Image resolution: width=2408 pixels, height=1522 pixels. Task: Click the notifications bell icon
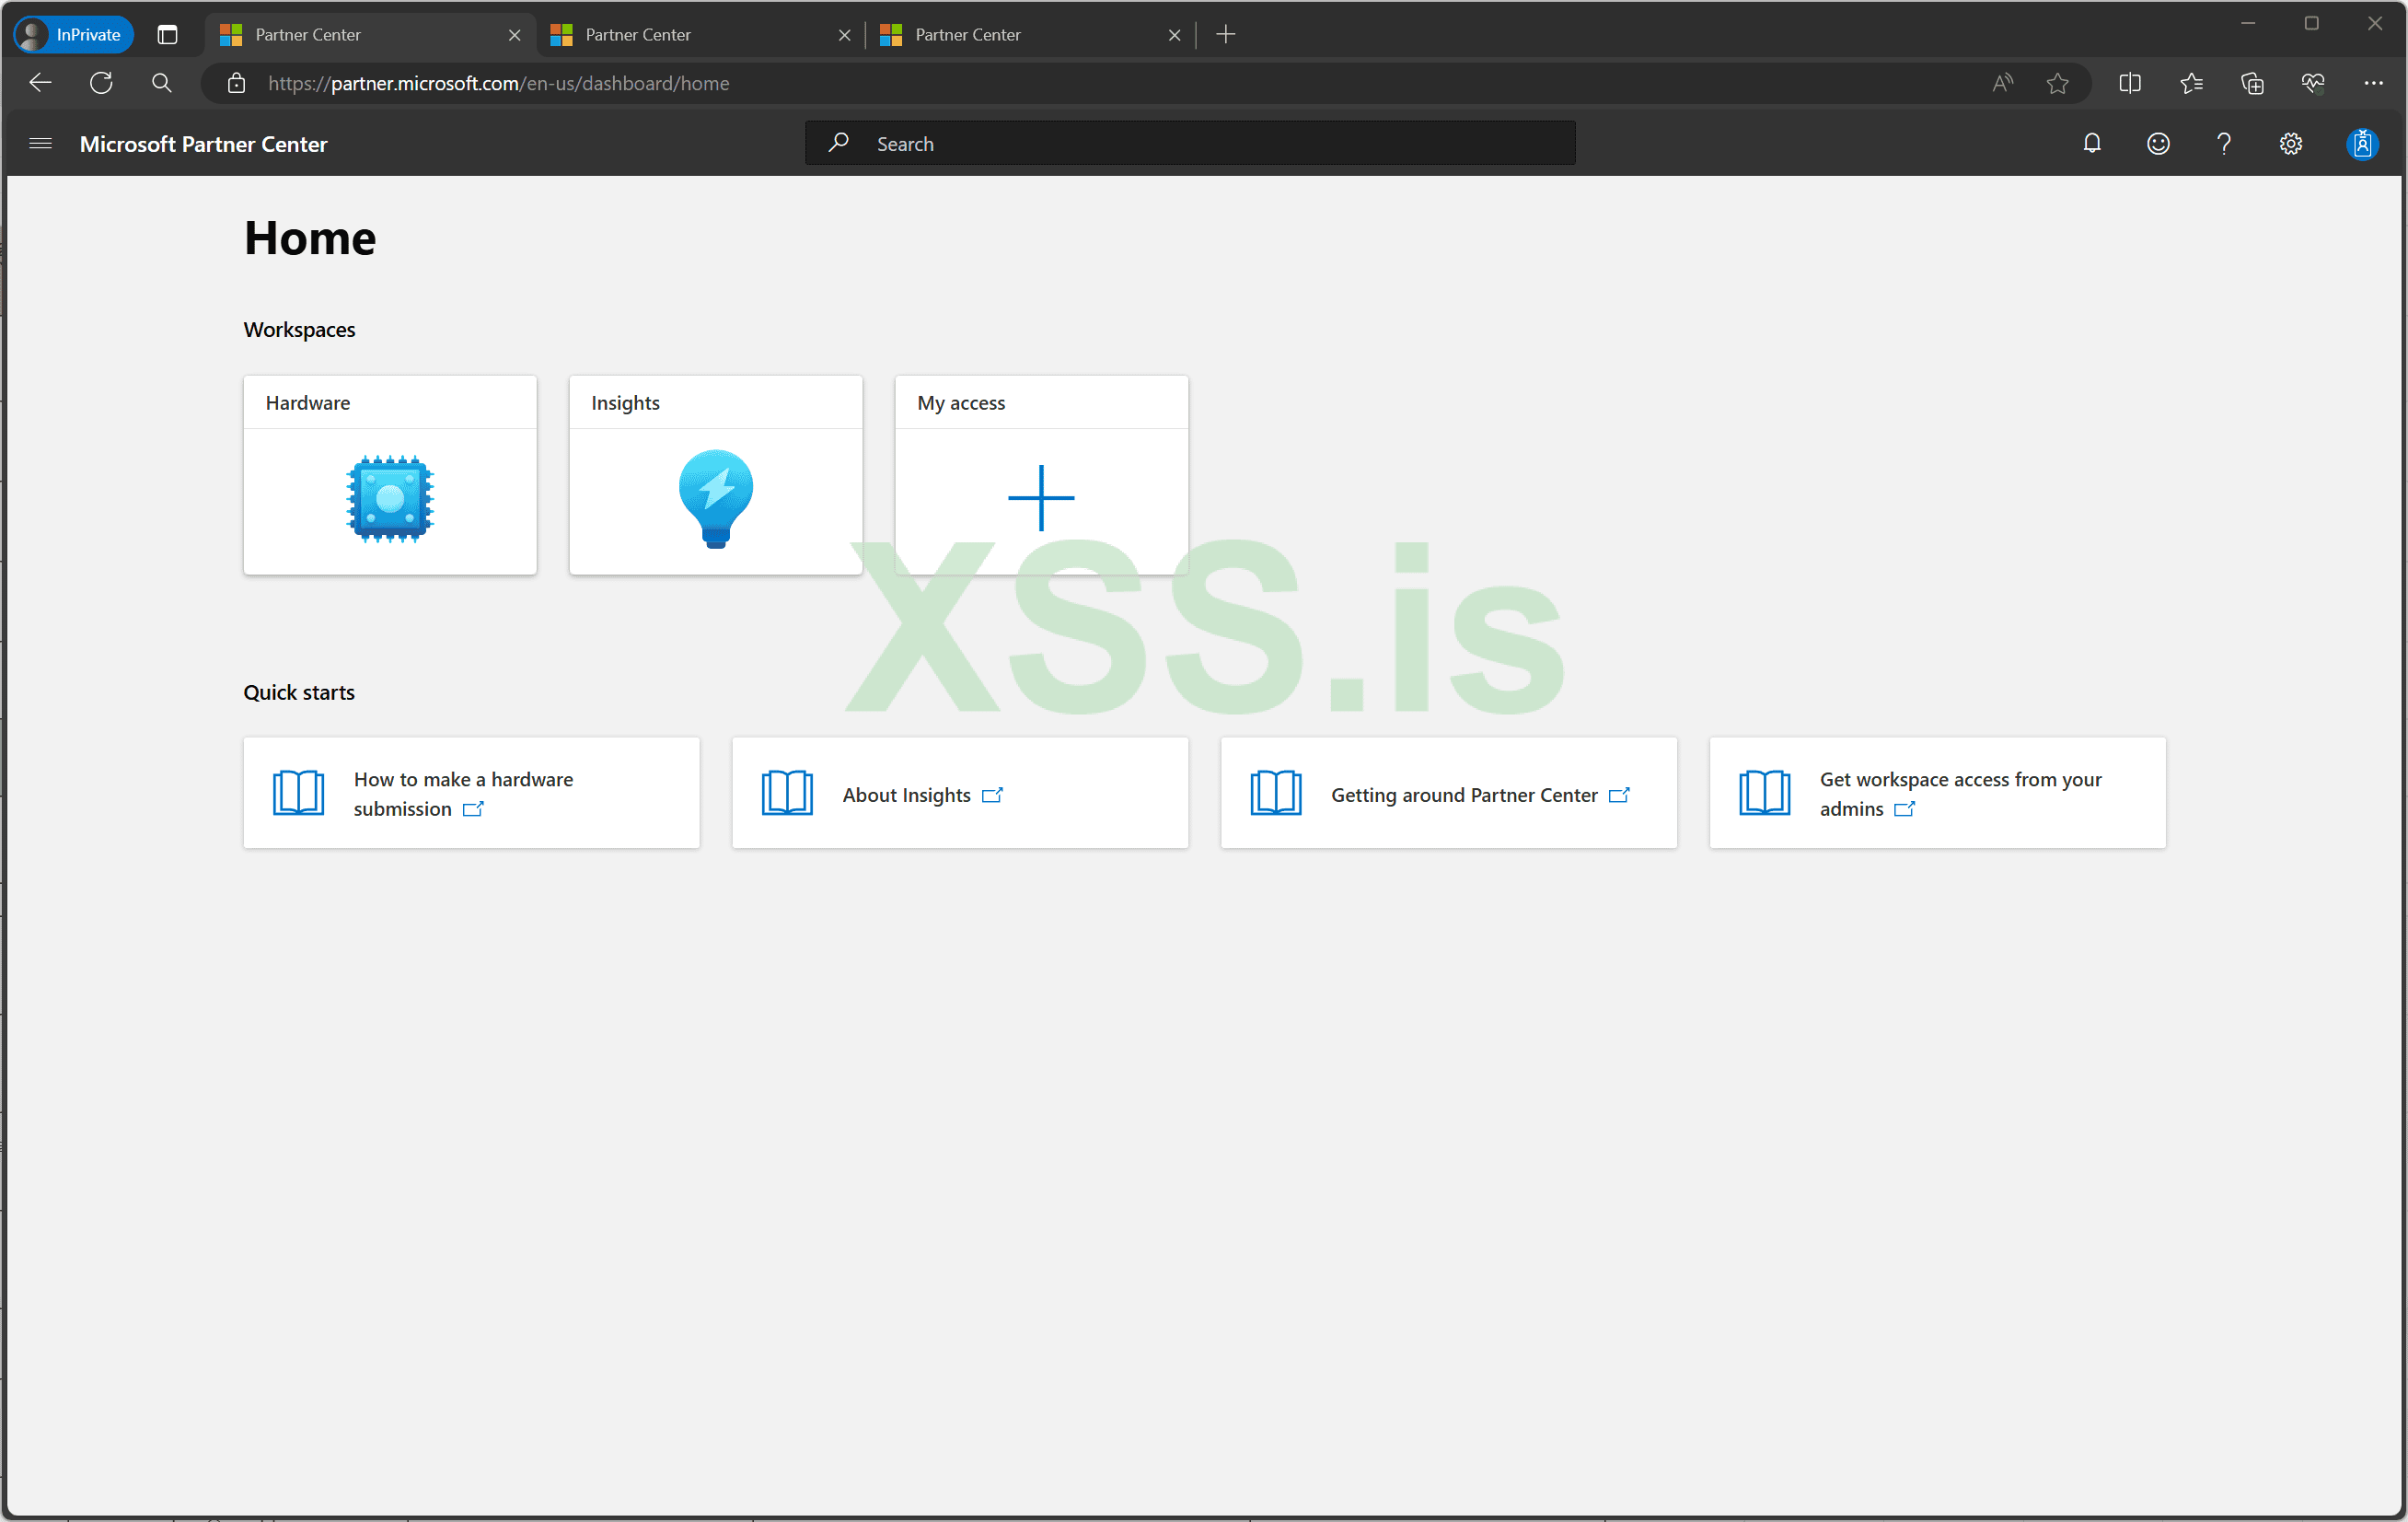click(2091, 144)
